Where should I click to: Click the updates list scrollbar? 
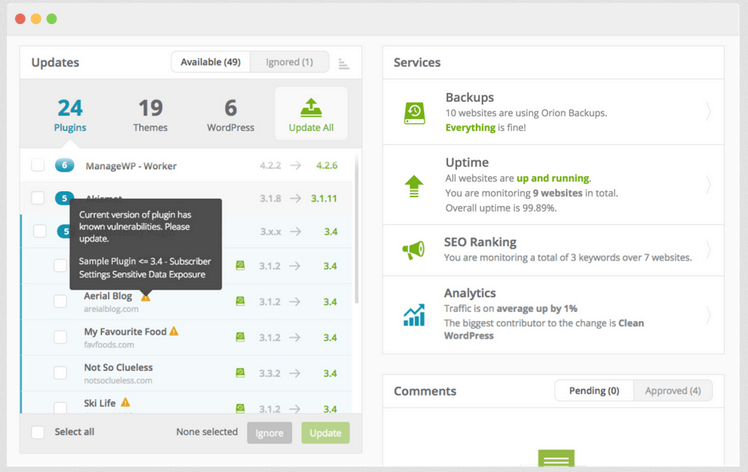(x=356, y=230)
